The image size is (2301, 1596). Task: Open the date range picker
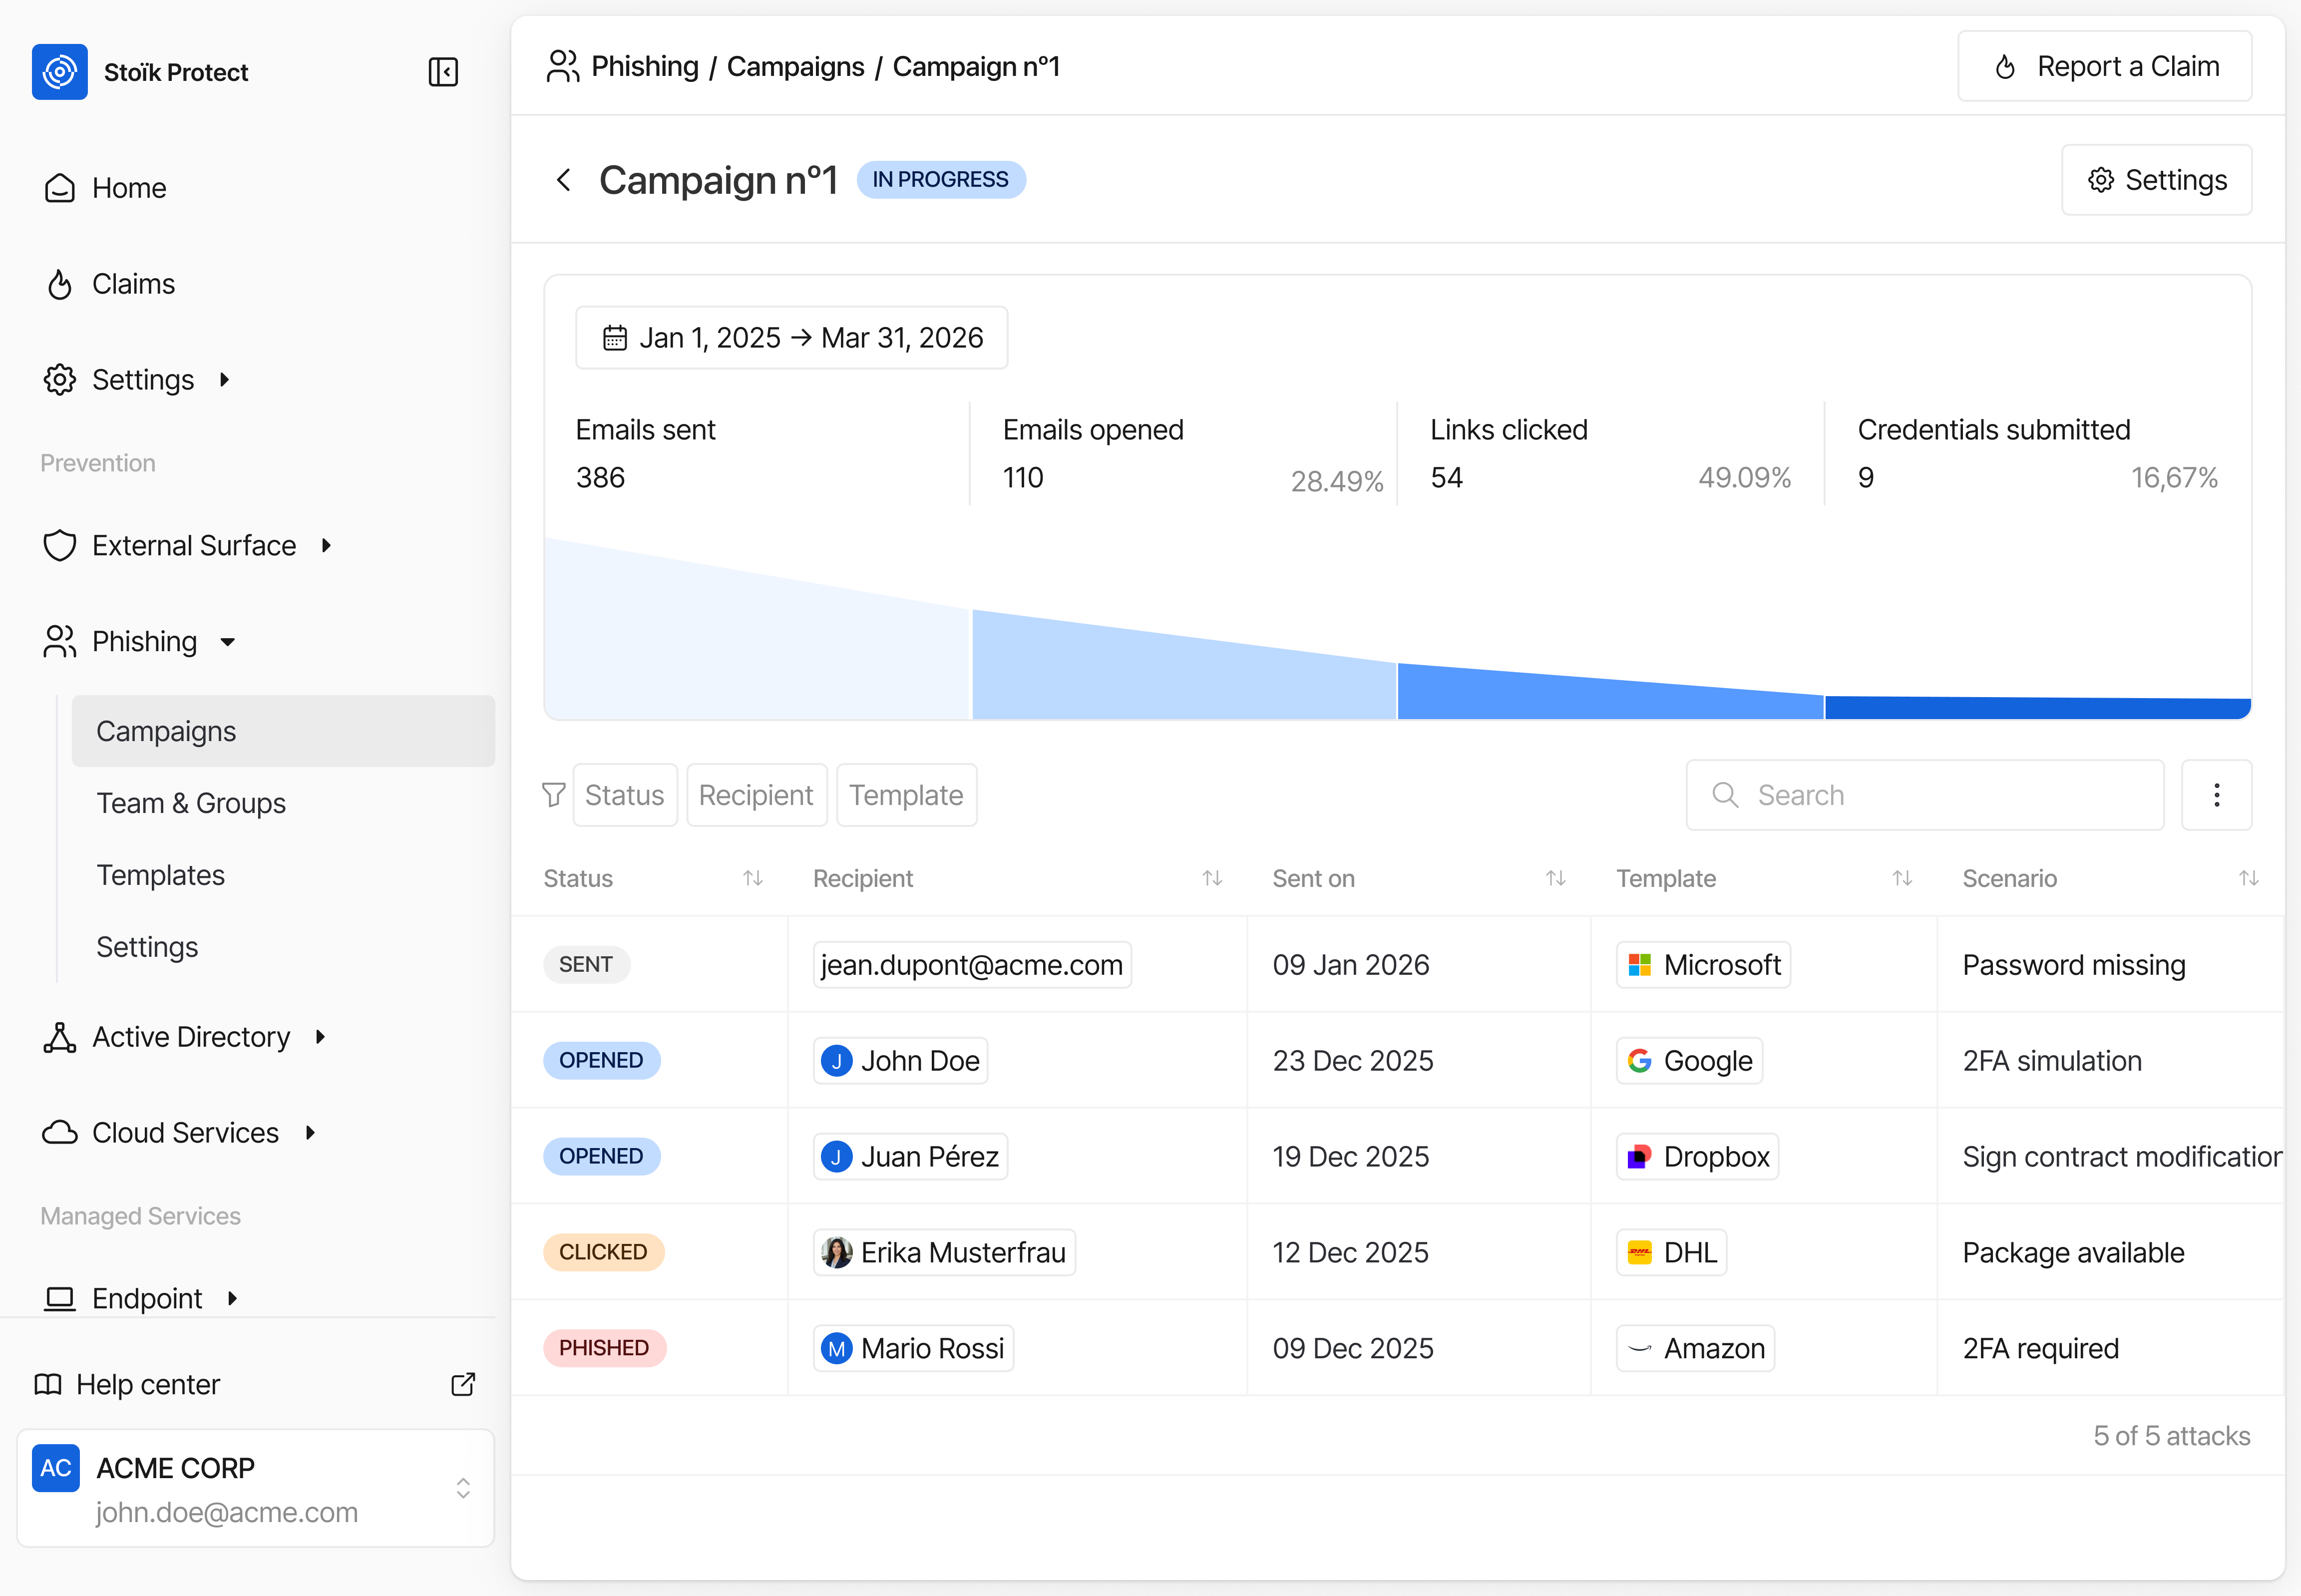click(x=791, y=338)
